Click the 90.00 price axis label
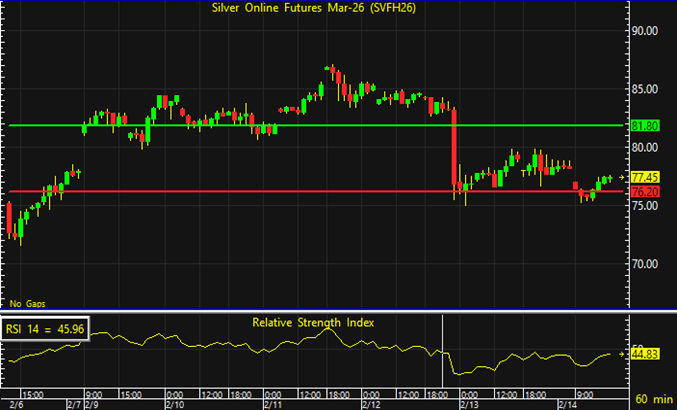677x410 pixels. pyautogui.click(x=646, y=30)
